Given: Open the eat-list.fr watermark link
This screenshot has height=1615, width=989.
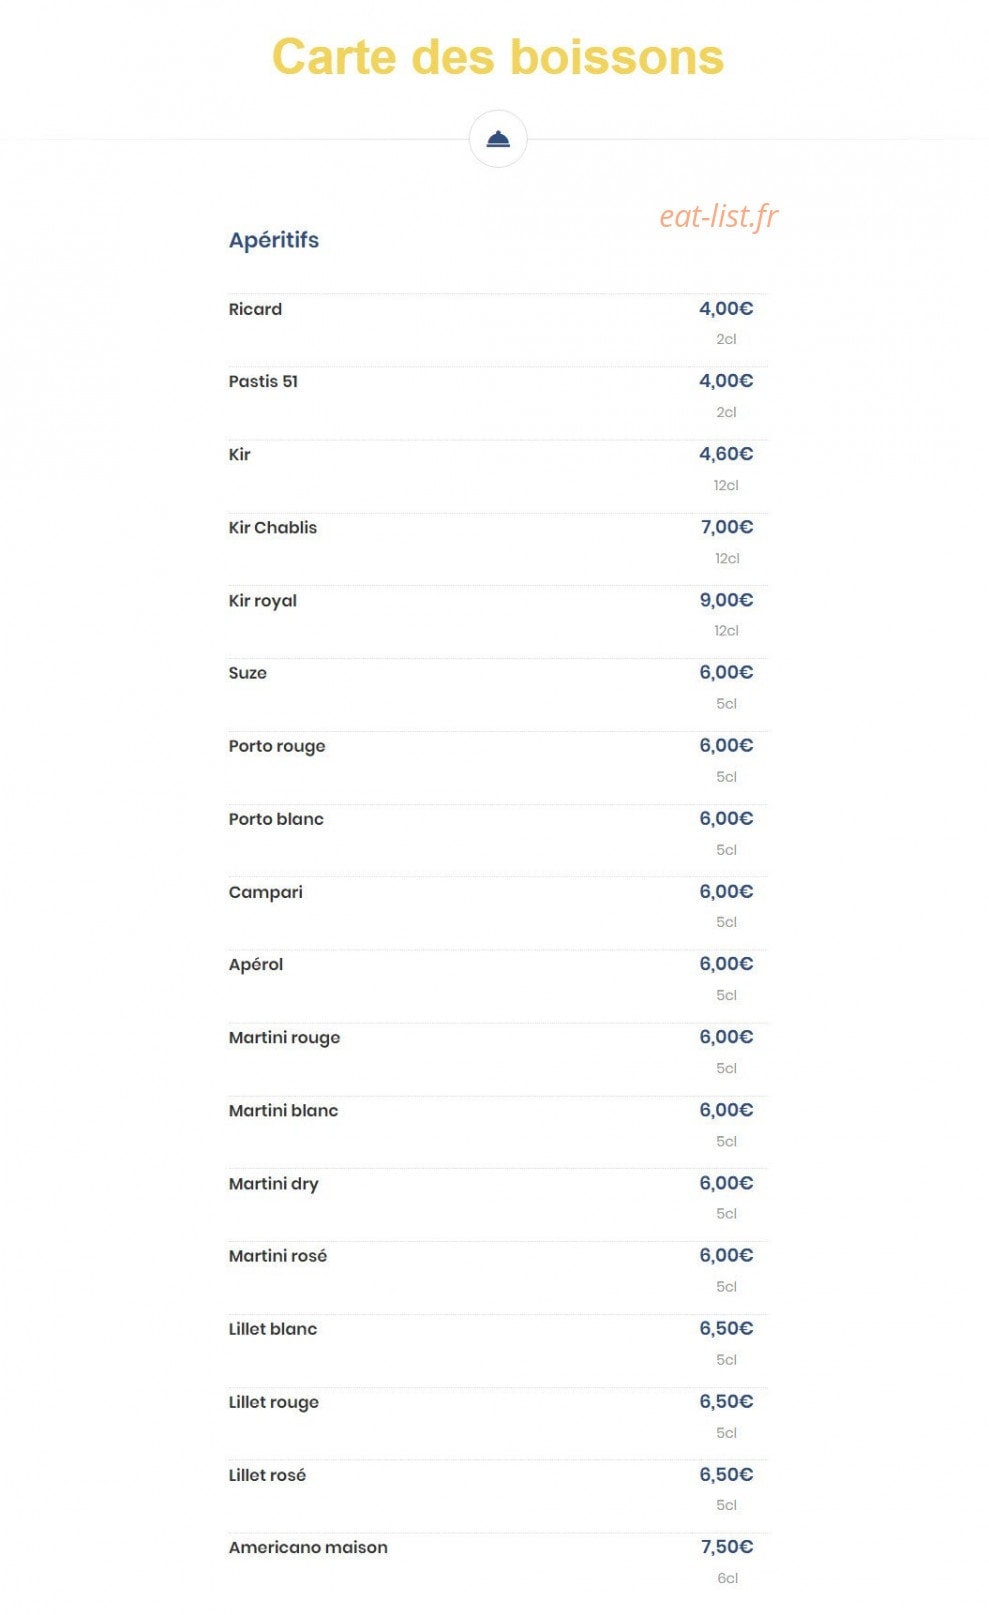Looking at the screenshot, I should pyautogui.click(x=718, y=215).
